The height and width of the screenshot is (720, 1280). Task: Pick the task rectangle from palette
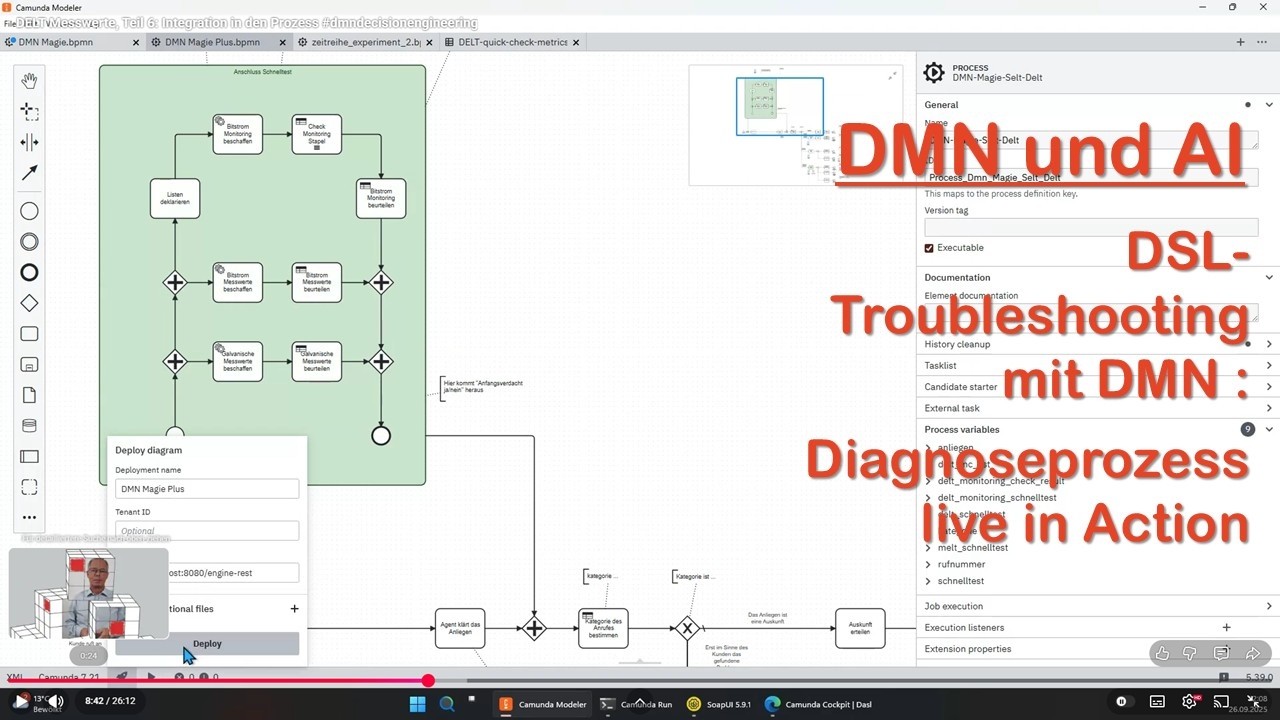[x=30, y=334]
